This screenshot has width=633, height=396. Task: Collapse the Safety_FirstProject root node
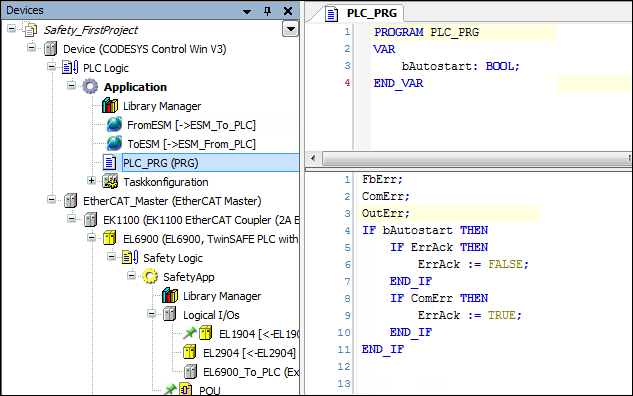pyautogui.click(x=11, y=29)
